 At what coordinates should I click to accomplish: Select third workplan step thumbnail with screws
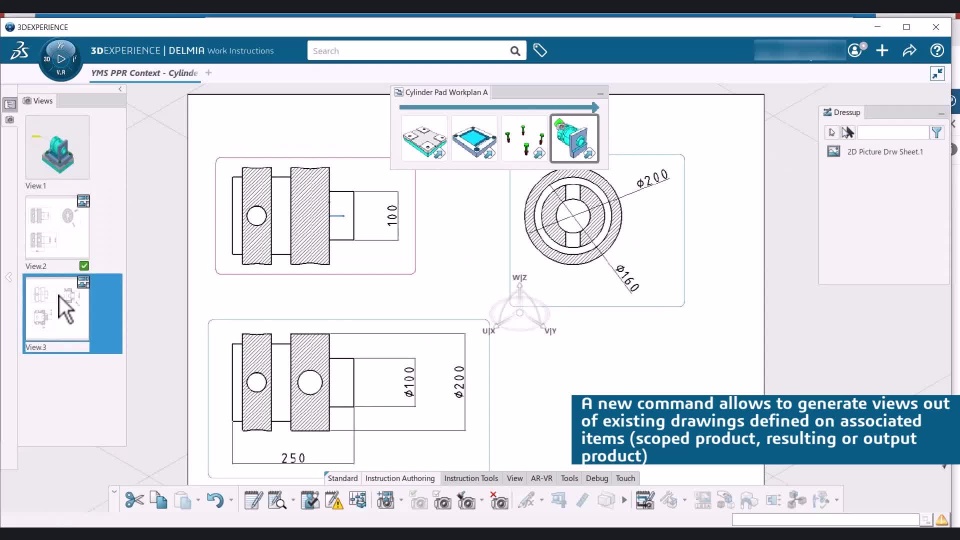tap(524, 139)
